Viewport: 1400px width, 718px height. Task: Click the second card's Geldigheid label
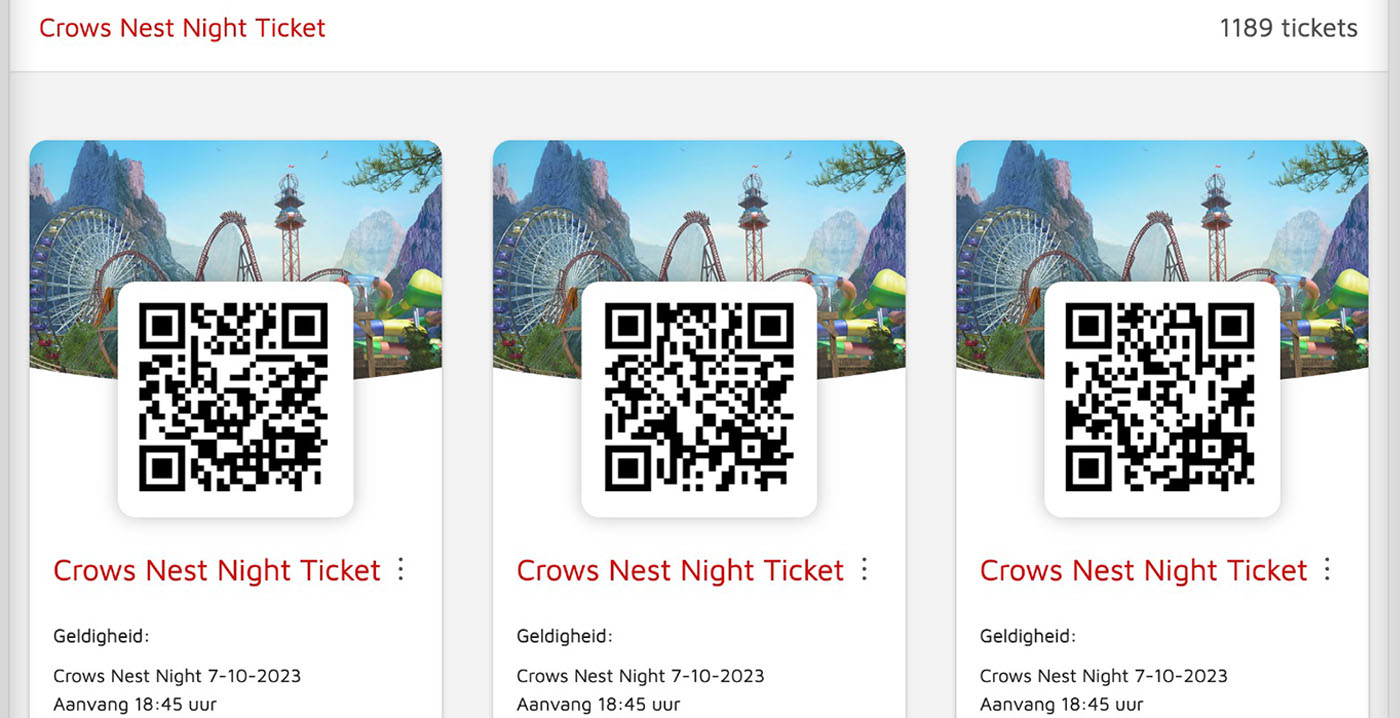pos(565,636)
